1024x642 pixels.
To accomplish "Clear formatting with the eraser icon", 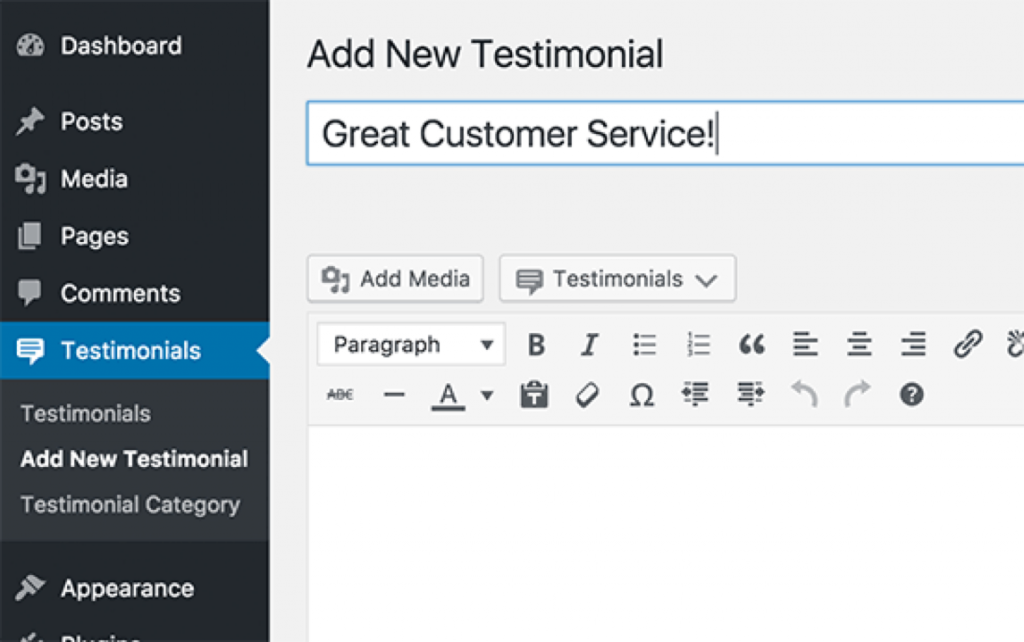I will [587, 394].
